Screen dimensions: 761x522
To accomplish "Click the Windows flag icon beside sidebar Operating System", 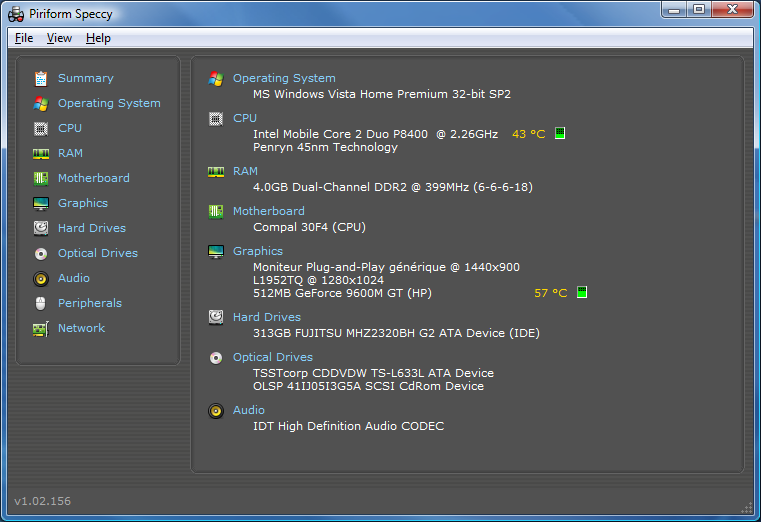I will click(41, 103).
